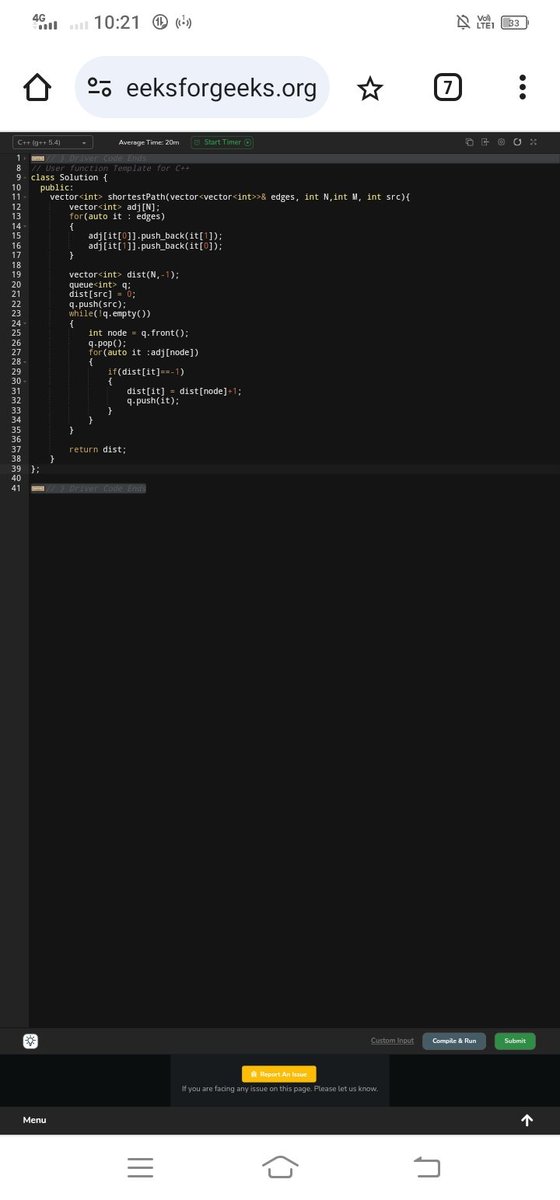Image resolution: width=560 pixels, height=1200 pixels.
Task: Click the Compile & Run button
Action: [454, 1041]
